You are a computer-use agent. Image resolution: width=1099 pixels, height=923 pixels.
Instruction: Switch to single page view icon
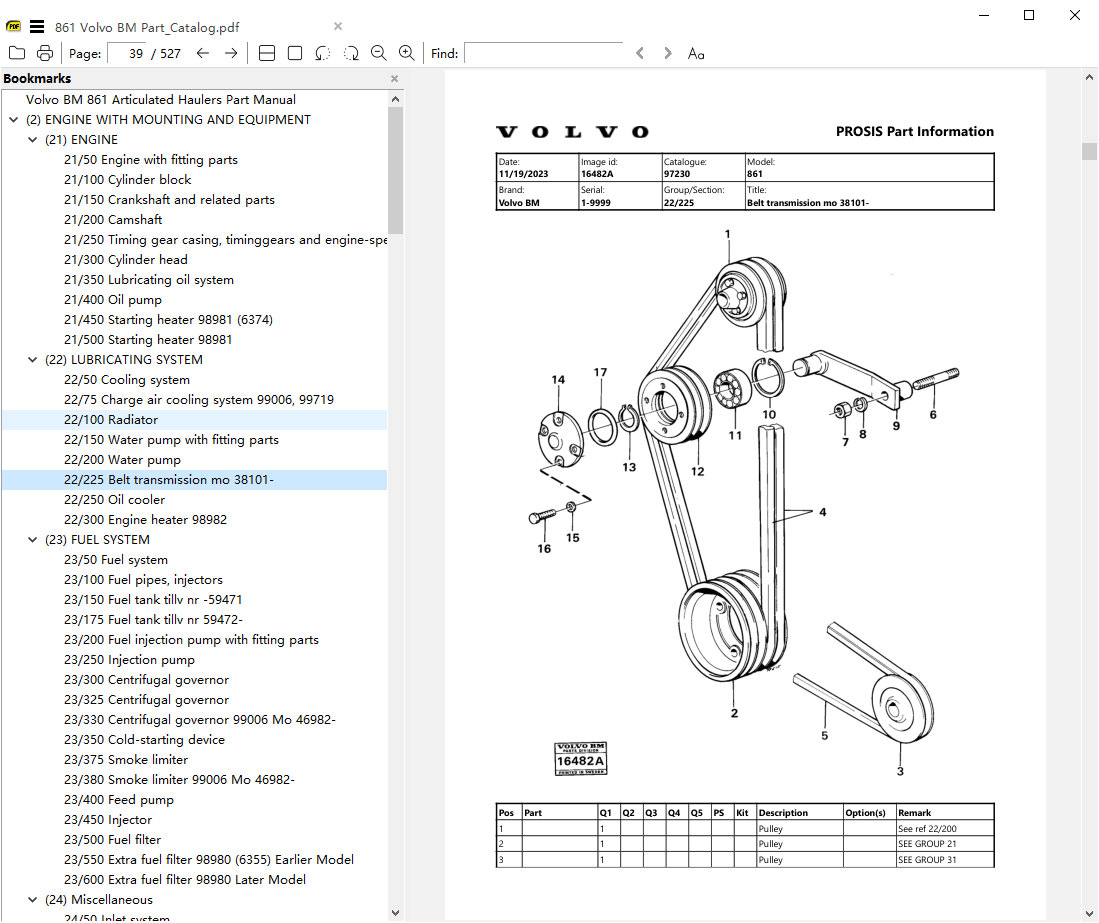coord(295,53)
